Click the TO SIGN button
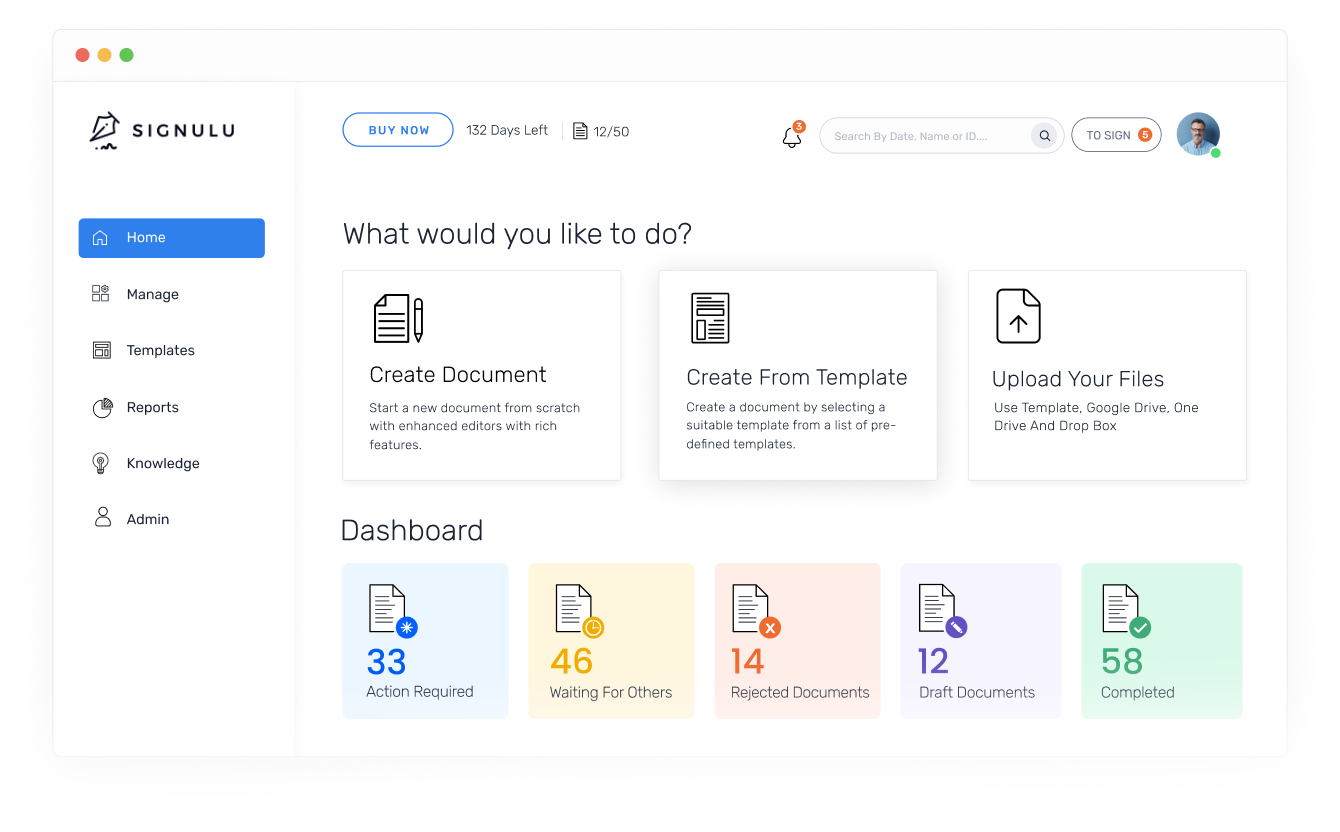This screenshot has height=832, width=1340. pyautogui.click(x=1115, y=135)
